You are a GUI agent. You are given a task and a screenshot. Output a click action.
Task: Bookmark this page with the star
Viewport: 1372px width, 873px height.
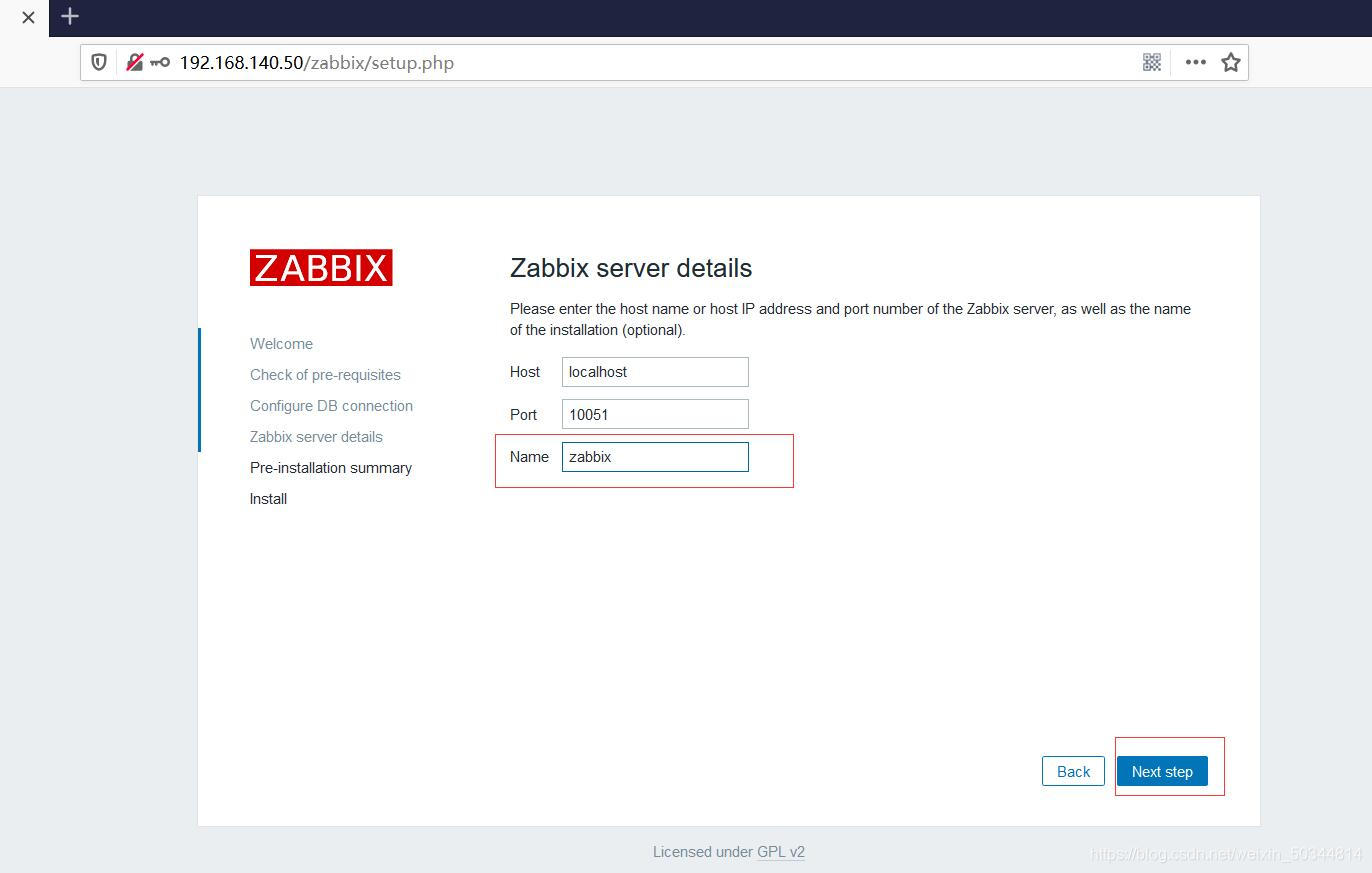click(1231, 62)
